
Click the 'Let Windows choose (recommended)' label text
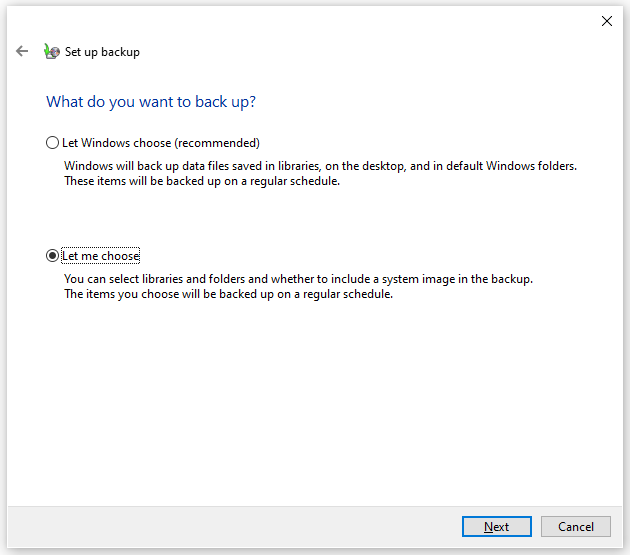(x=161, y=143)
